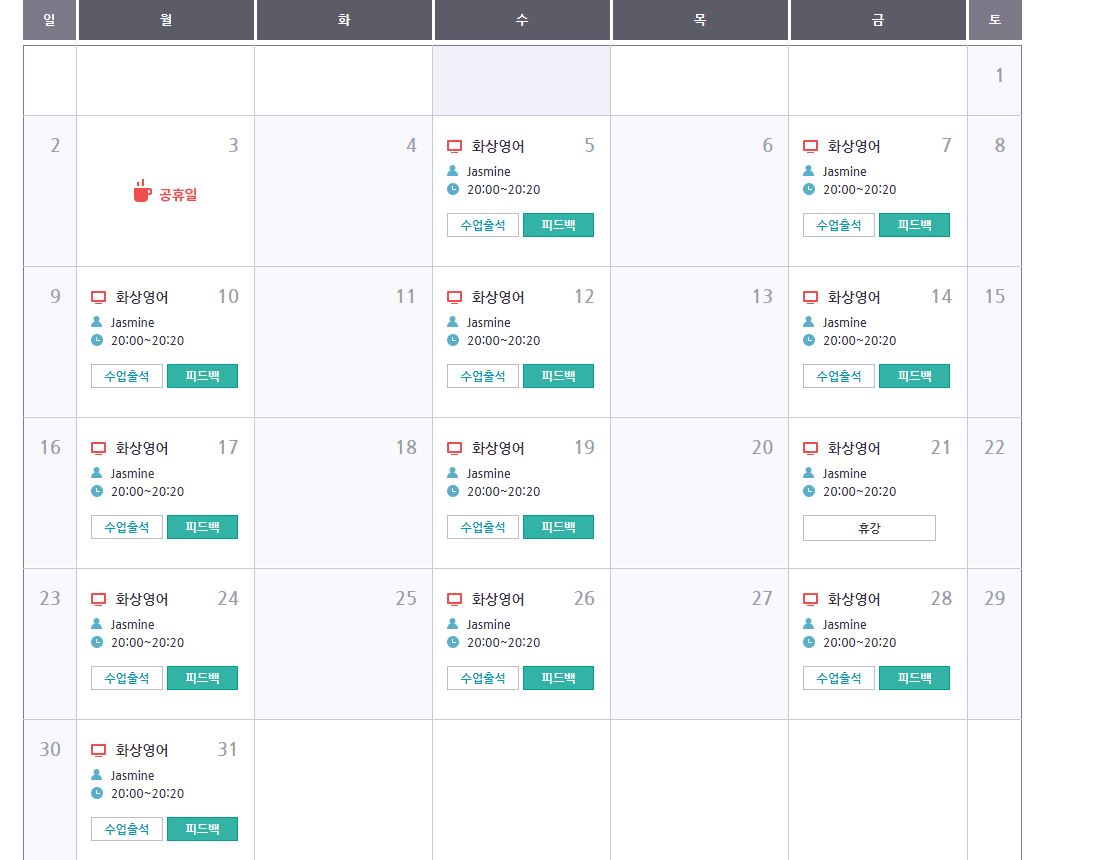Open 피드백 for the day 12 class
This screenshot has height=860, width=1101.
(x=558, y=376)
